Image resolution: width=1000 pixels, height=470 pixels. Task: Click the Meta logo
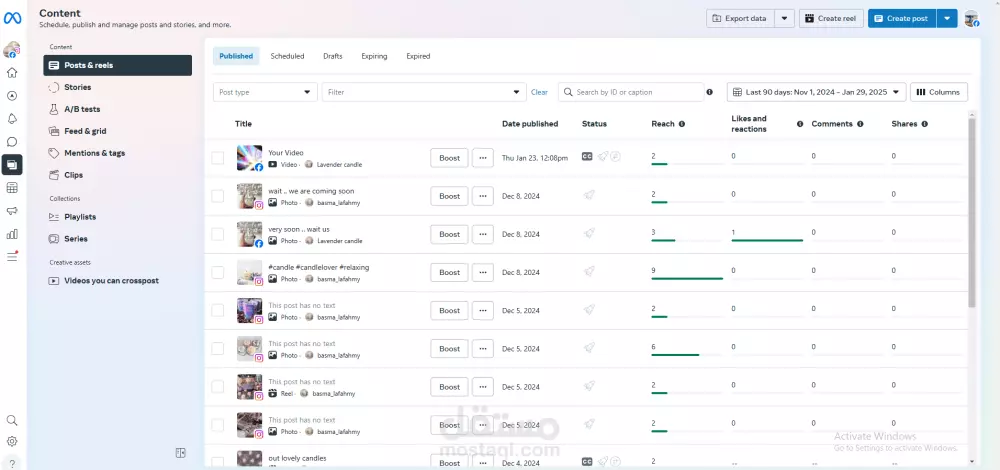(12, 18)
